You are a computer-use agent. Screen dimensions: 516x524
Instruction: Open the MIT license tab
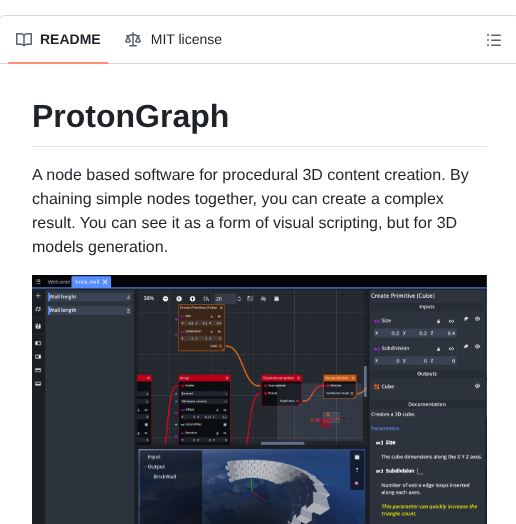pos(173,40)
